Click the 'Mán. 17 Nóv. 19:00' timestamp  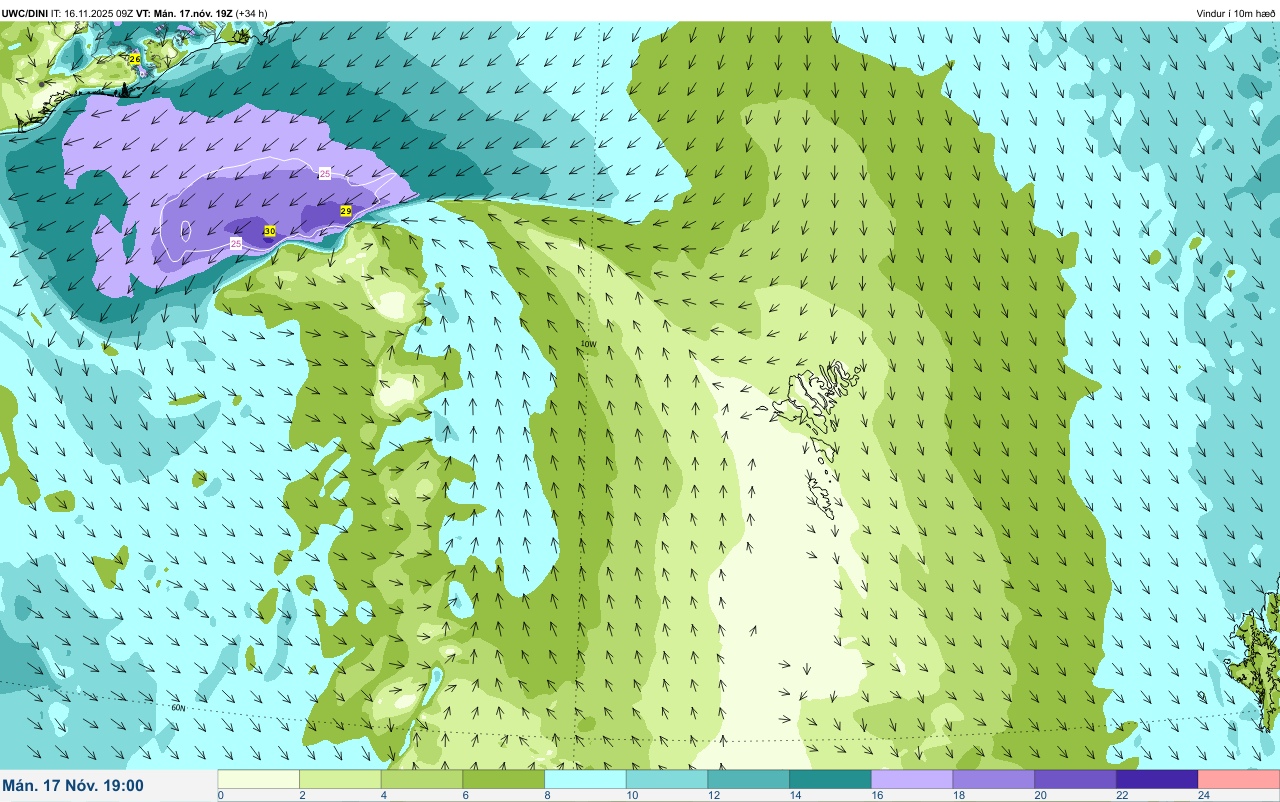73,786
